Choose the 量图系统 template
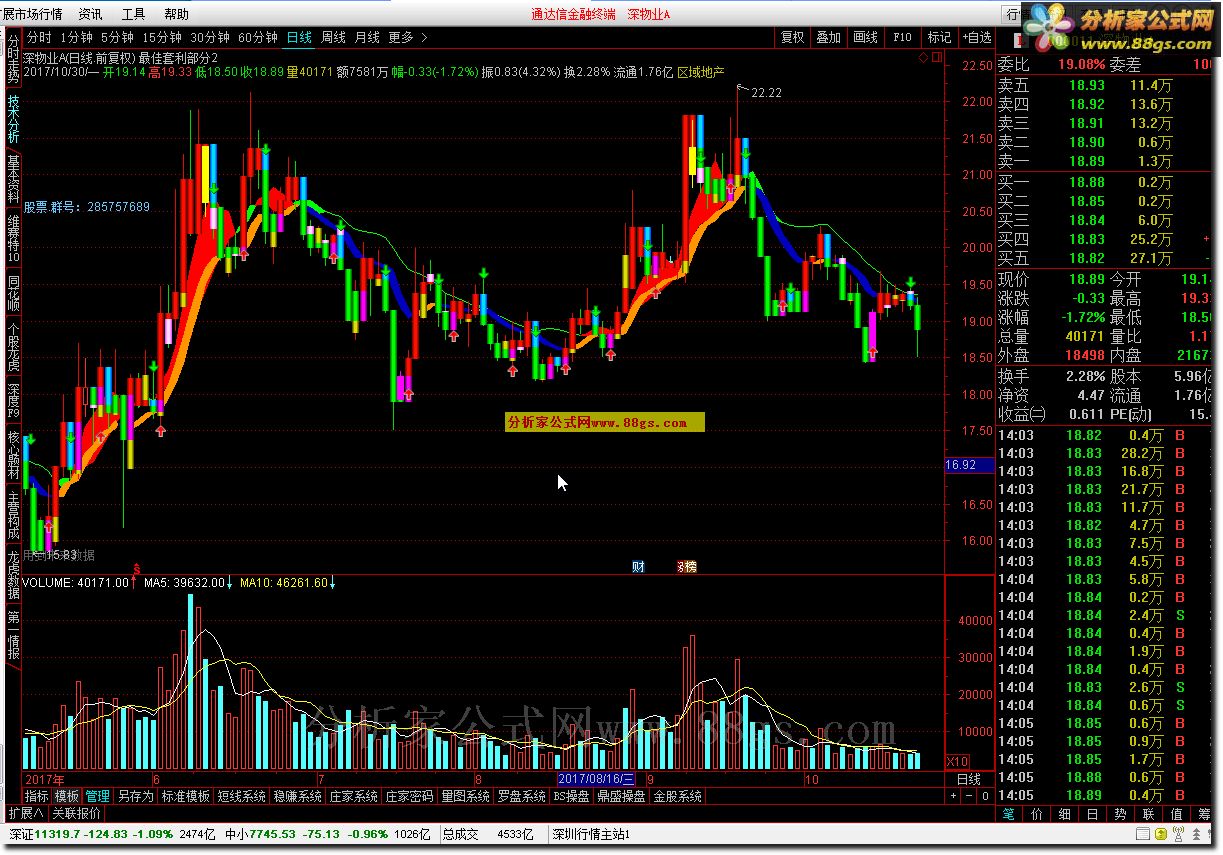Screen dimensions: 1223x855 pyautogui.click(x=465, y=797)
